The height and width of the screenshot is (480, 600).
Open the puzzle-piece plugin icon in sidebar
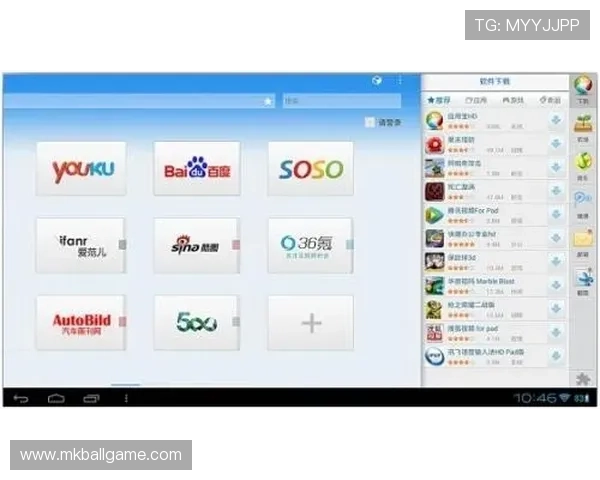pyautogui.click(x=582, y=377)
